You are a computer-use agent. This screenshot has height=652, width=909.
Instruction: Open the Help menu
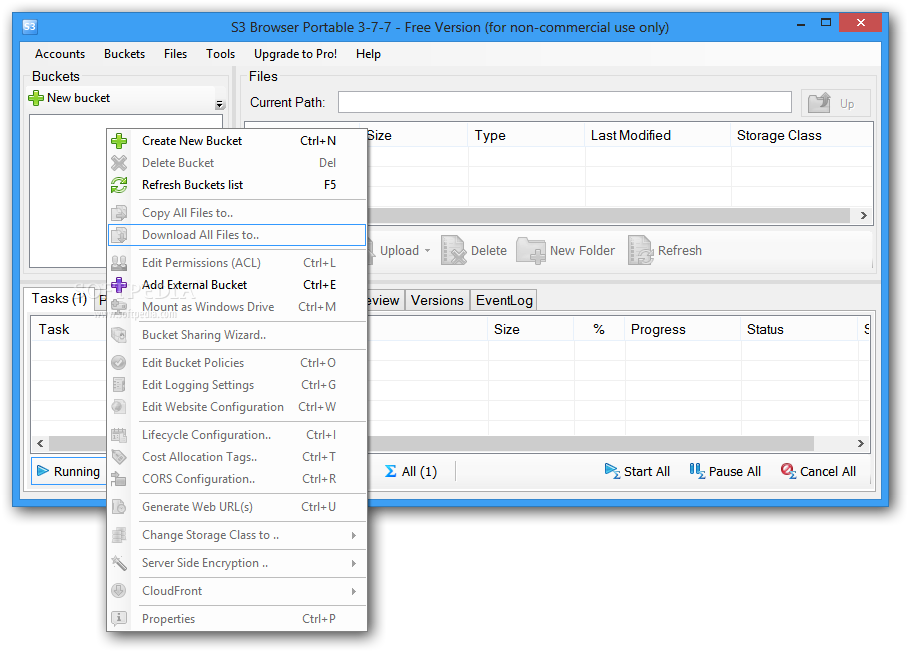tap(368, 54)
